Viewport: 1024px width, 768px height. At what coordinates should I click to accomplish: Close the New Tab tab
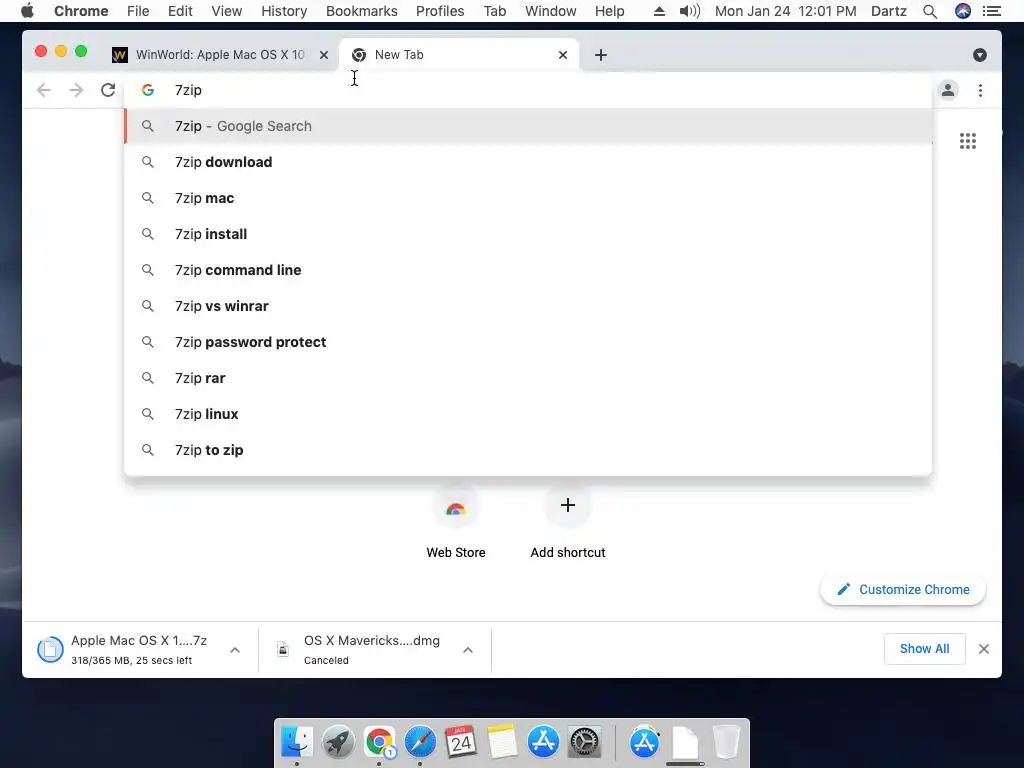(563, 55)
